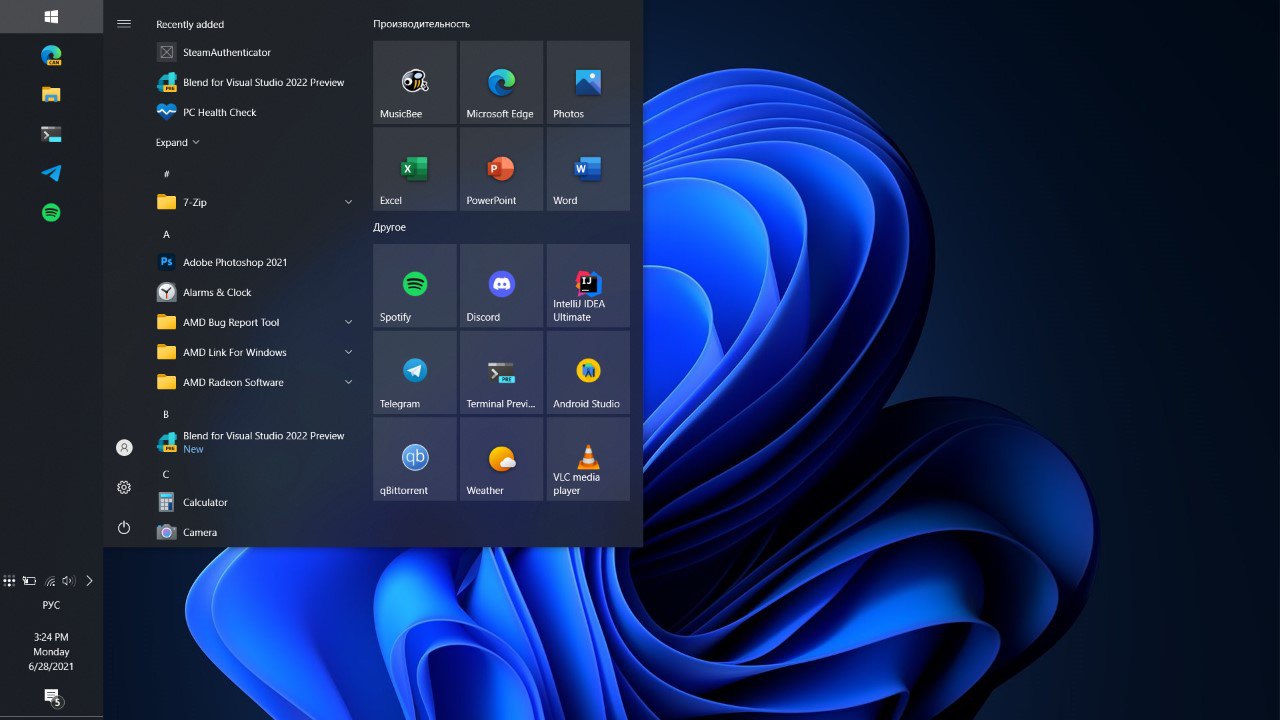Click the C letter header
Image resolution: width=1280 pixels, height=720 pixels.
tap(166, 474)
